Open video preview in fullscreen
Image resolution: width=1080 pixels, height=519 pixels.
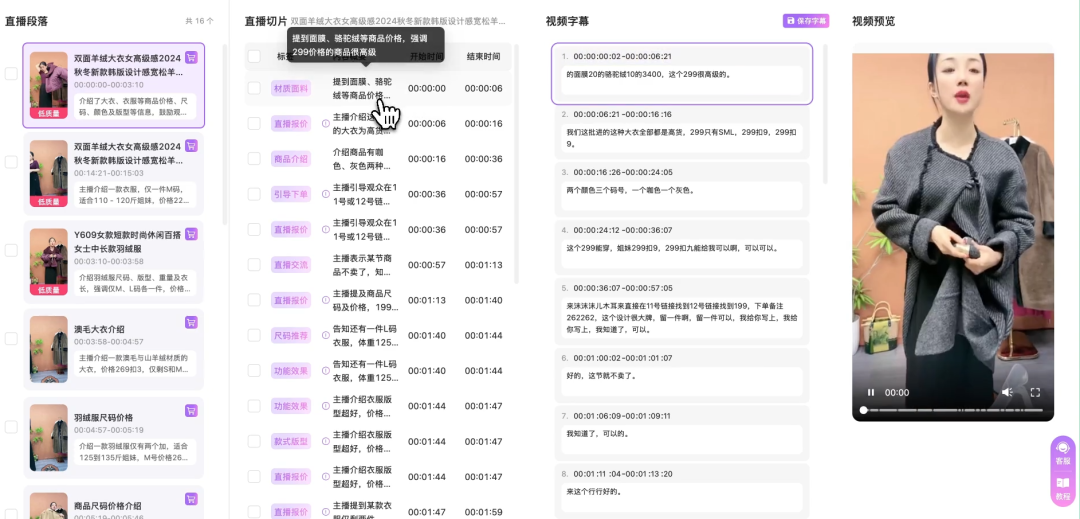tap(1035, 392)
